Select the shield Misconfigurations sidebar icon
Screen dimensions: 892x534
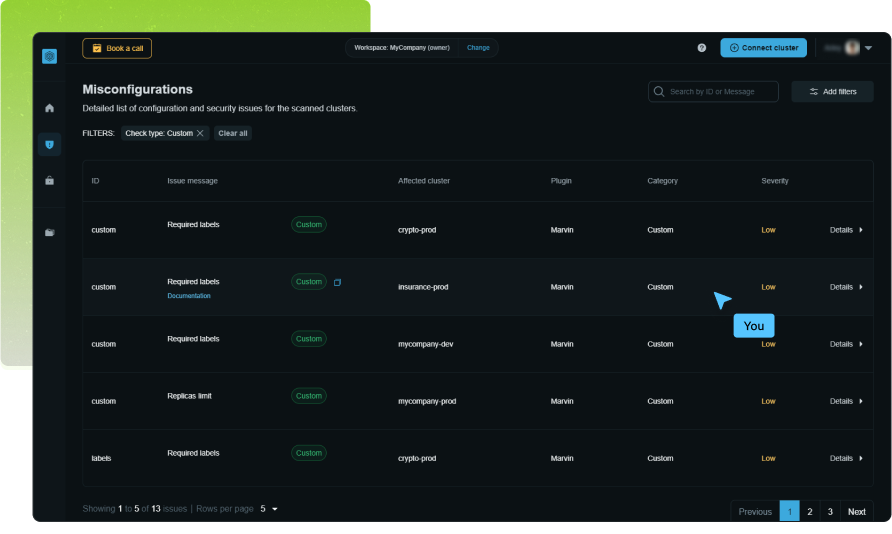(50, 145)
